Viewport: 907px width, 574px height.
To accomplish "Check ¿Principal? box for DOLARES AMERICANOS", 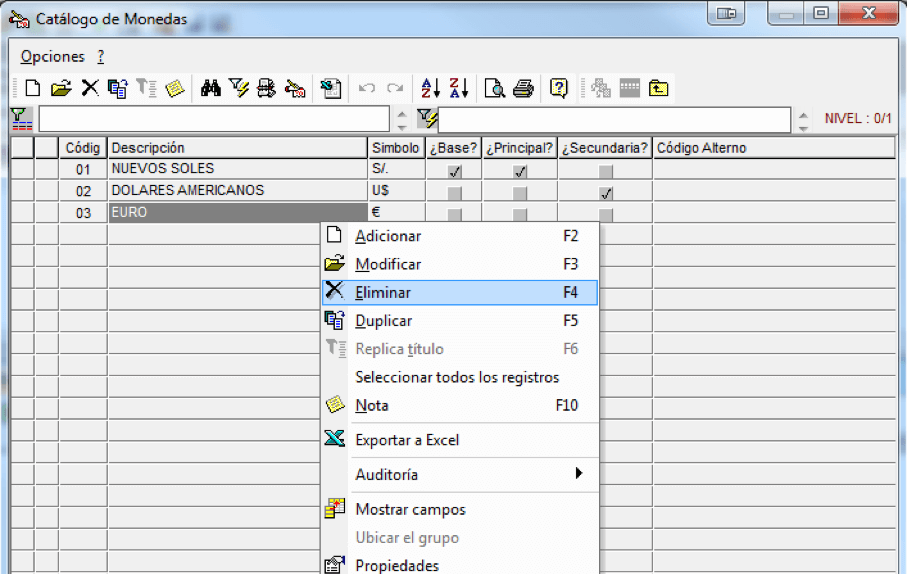I will 520,193.
